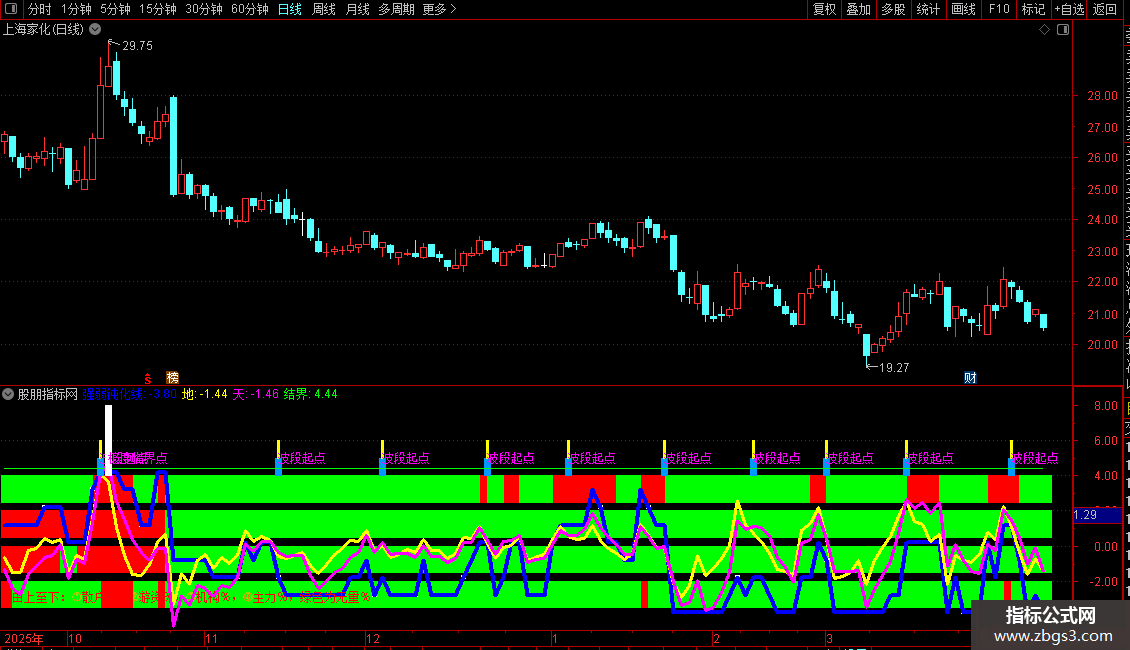Click month 2 on the date axis
Image resolution: width=1130 pixels, height=650 pixels.
[x=716, y=638]
